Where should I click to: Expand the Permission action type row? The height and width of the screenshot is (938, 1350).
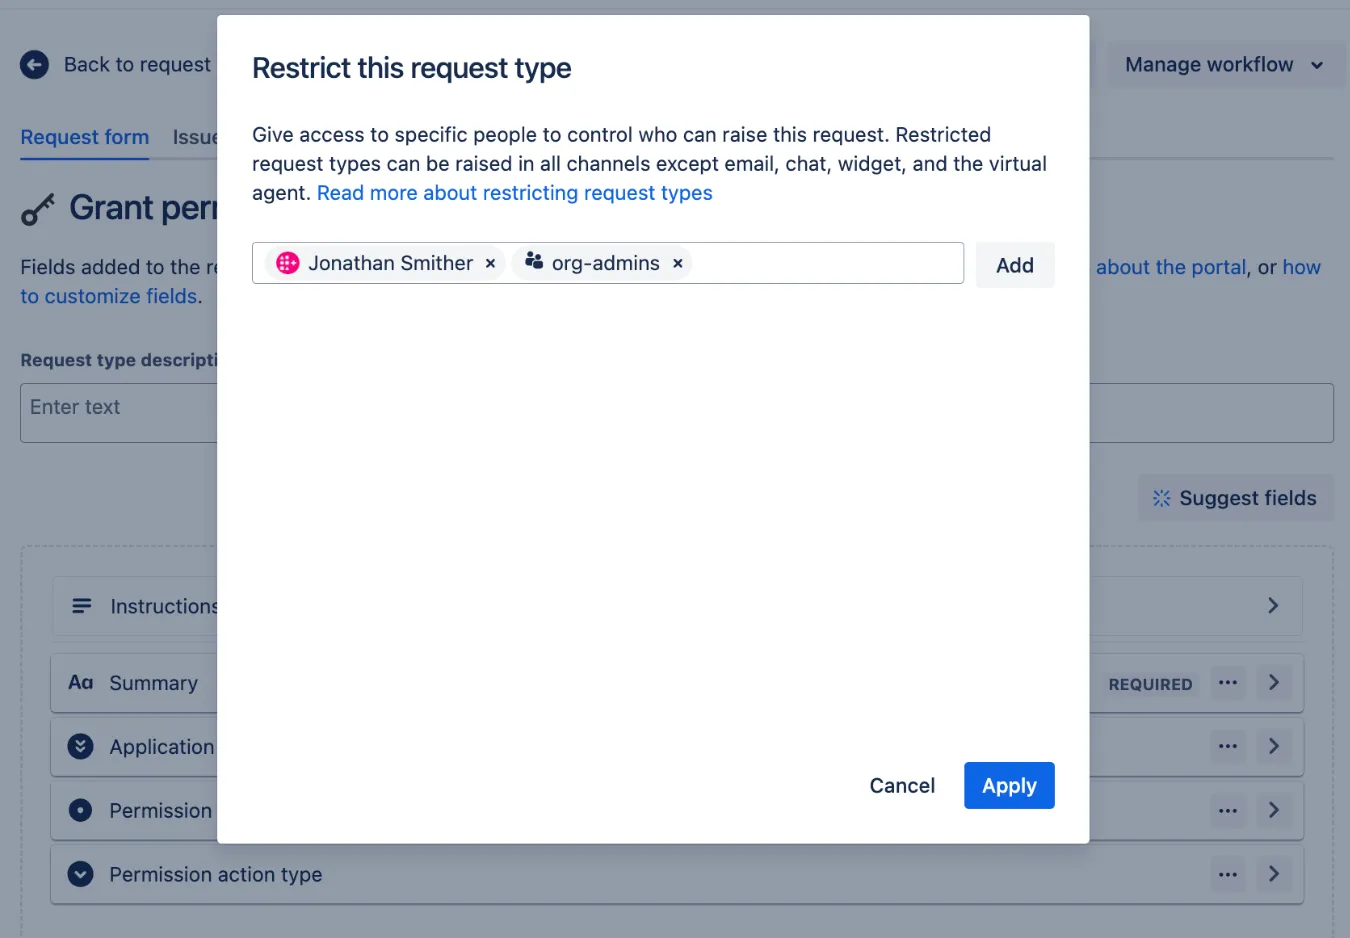[1274, 874]
